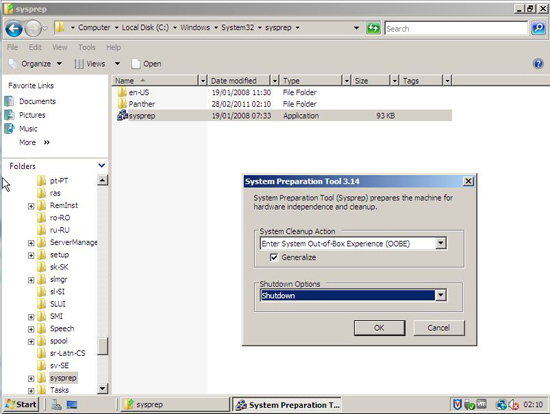The width and height of the screenshot is (550, 414).
Task: Collapse the Folders pane chevron
Action: click(102, 166)
